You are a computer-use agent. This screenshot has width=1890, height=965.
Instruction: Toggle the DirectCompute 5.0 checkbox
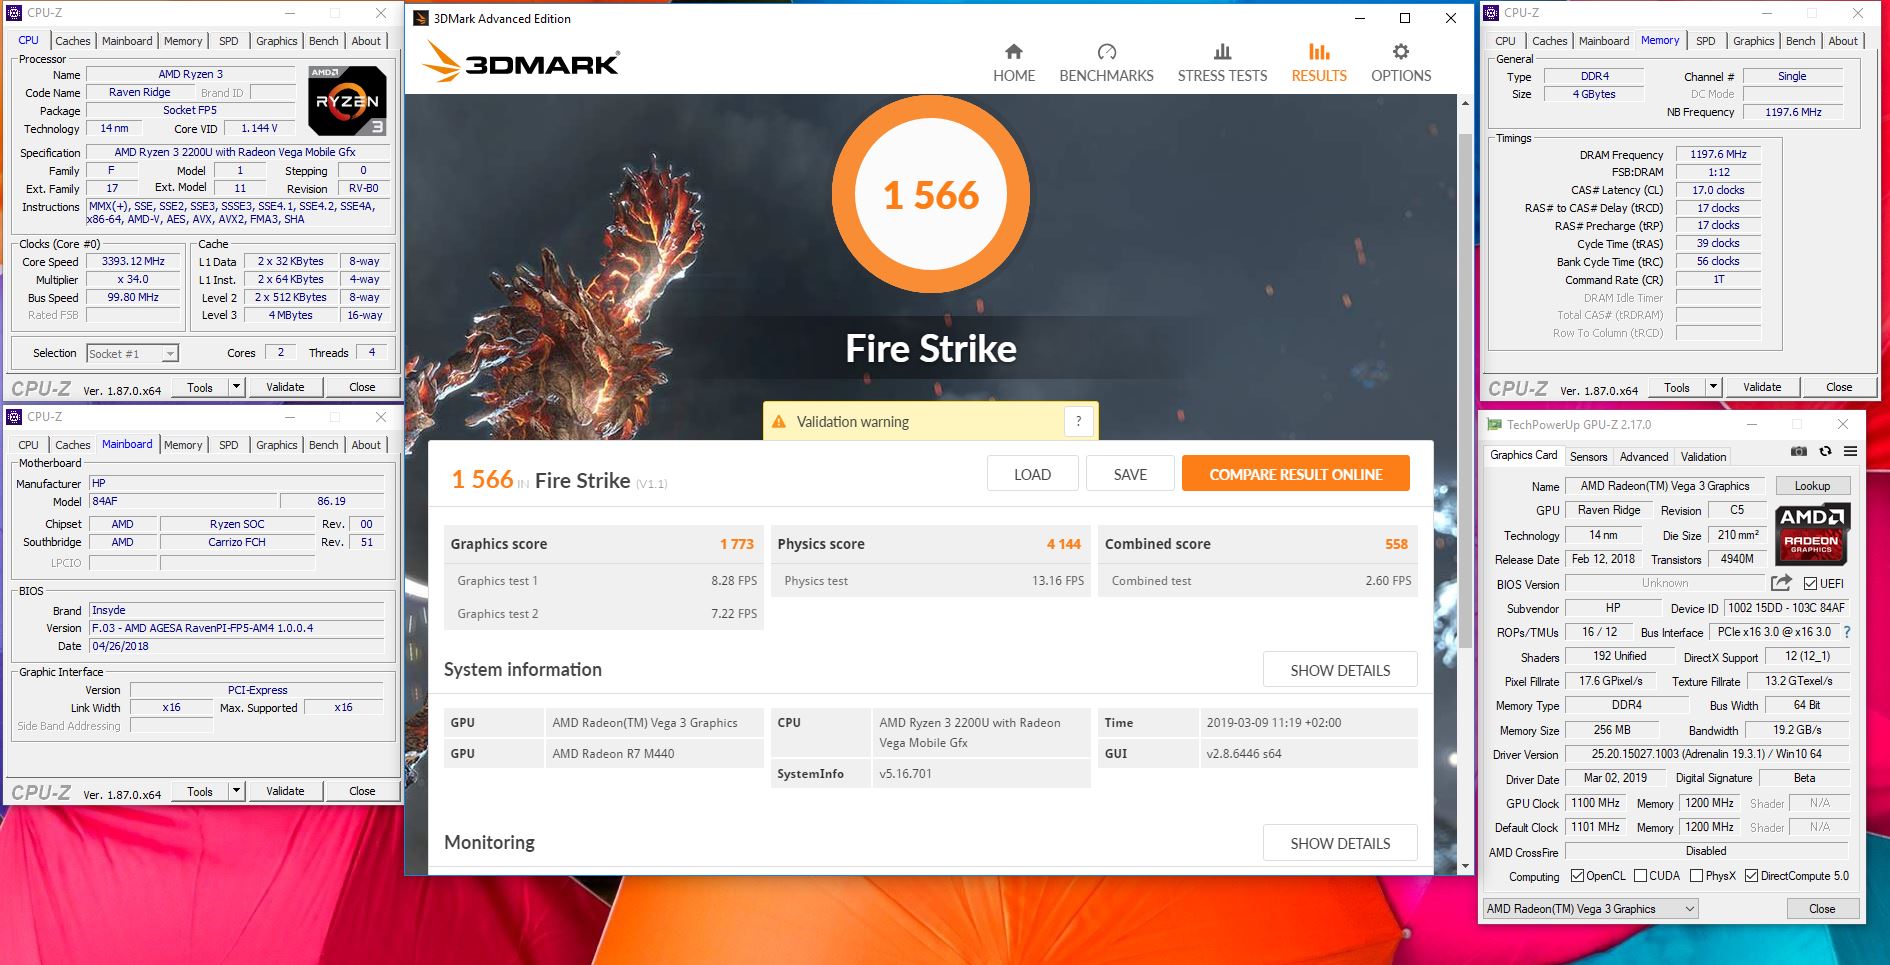(x=1751, y=875)
